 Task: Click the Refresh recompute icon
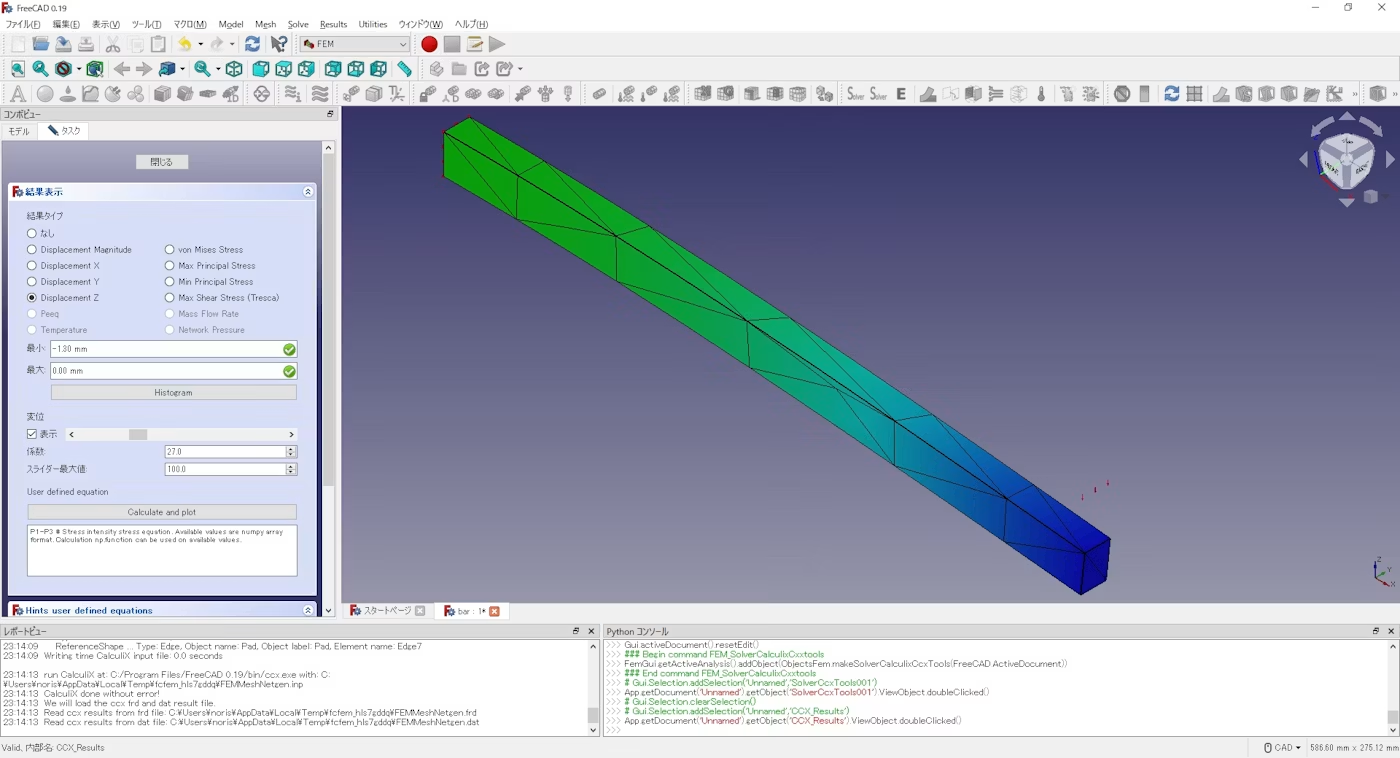click(x=252, y=44)
